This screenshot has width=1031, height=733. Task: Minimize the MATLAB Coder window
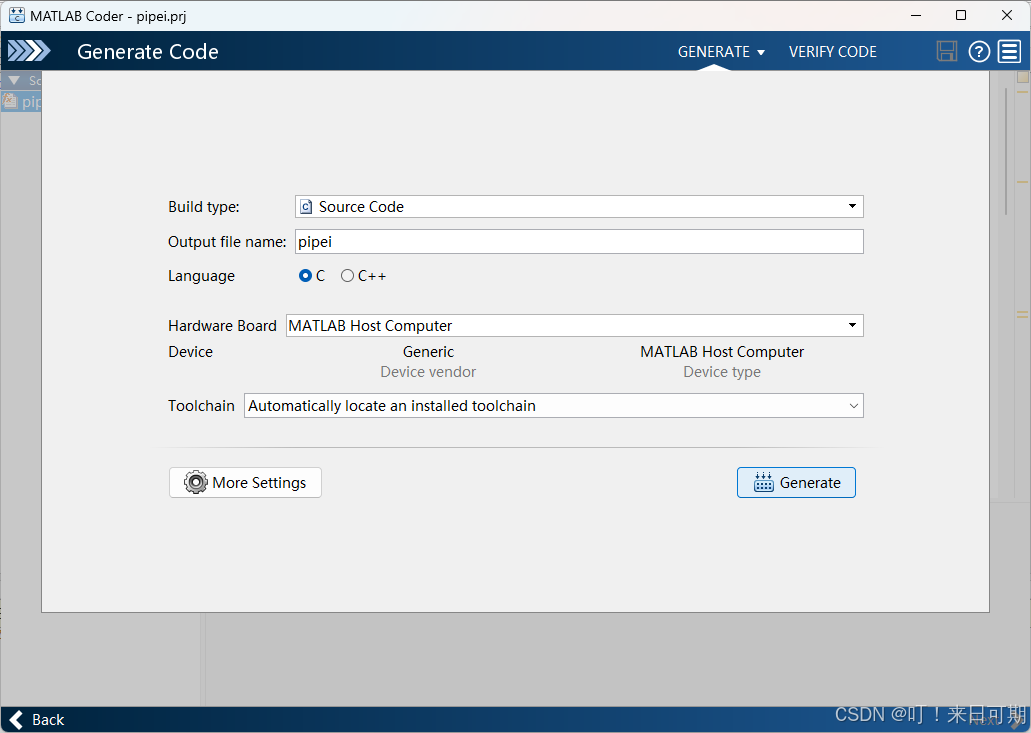(916, 15)
